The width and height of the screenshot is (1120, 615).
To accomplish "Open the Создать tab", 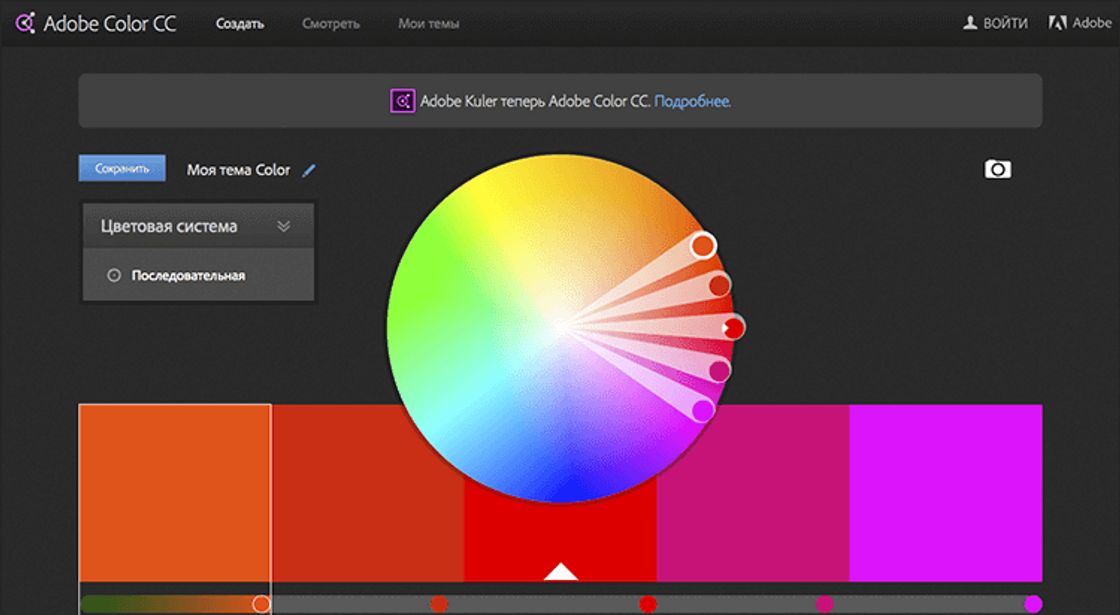I will pos(240,24).
